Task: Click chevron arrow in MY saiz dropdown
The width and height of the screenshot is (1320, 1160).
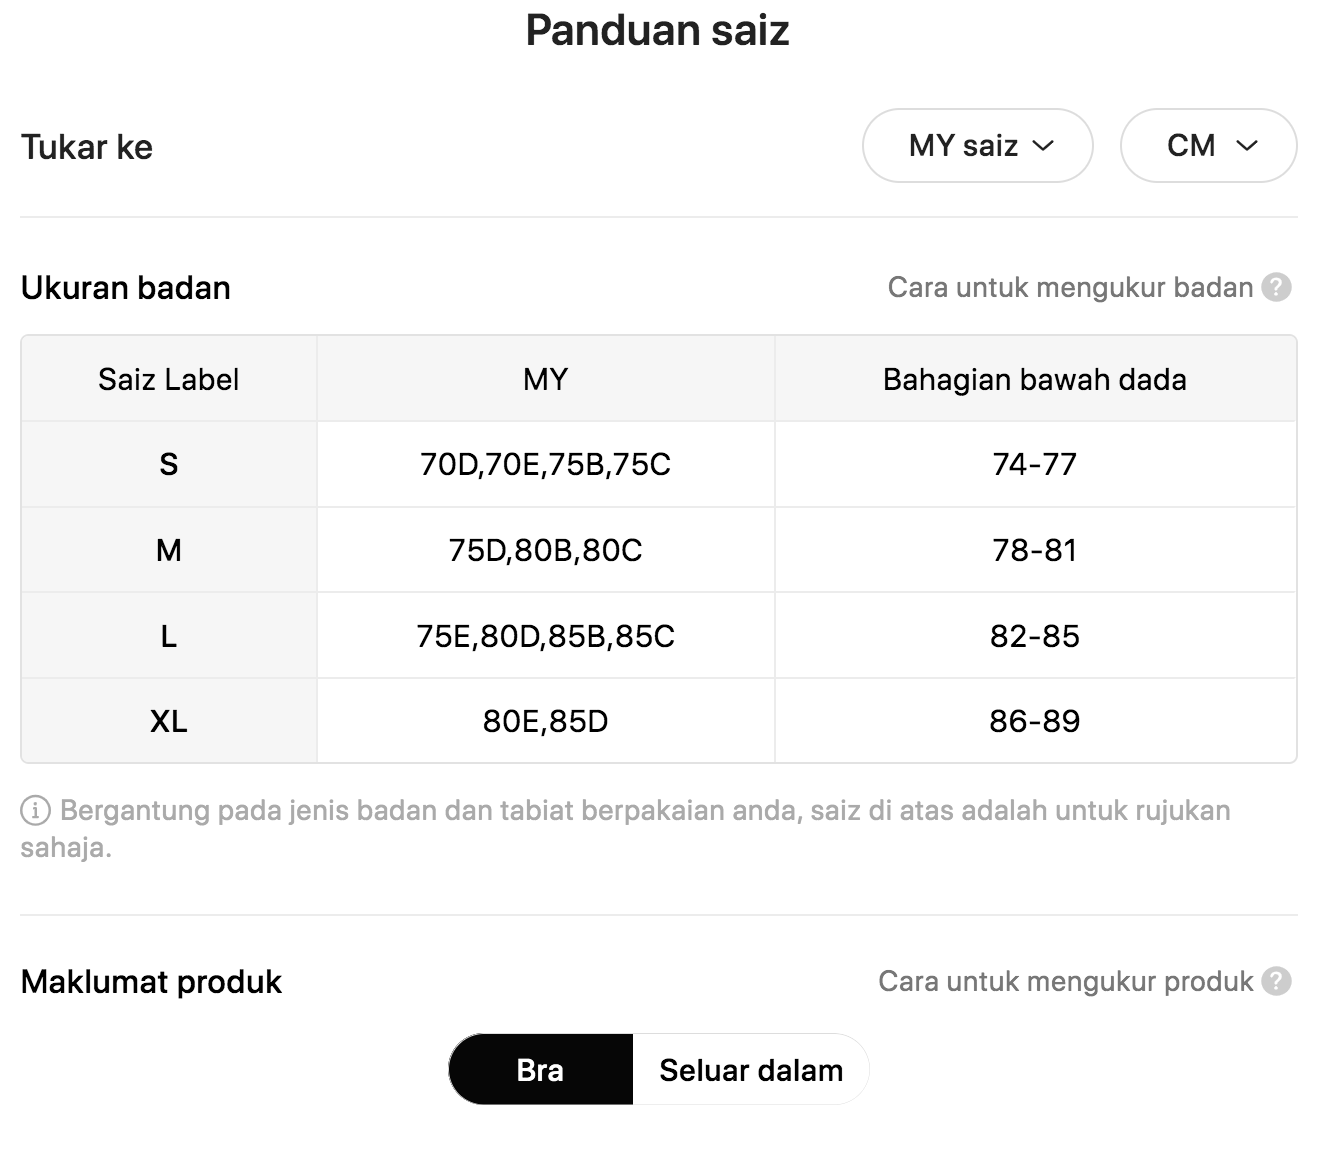Action: tap(1043, 146)
